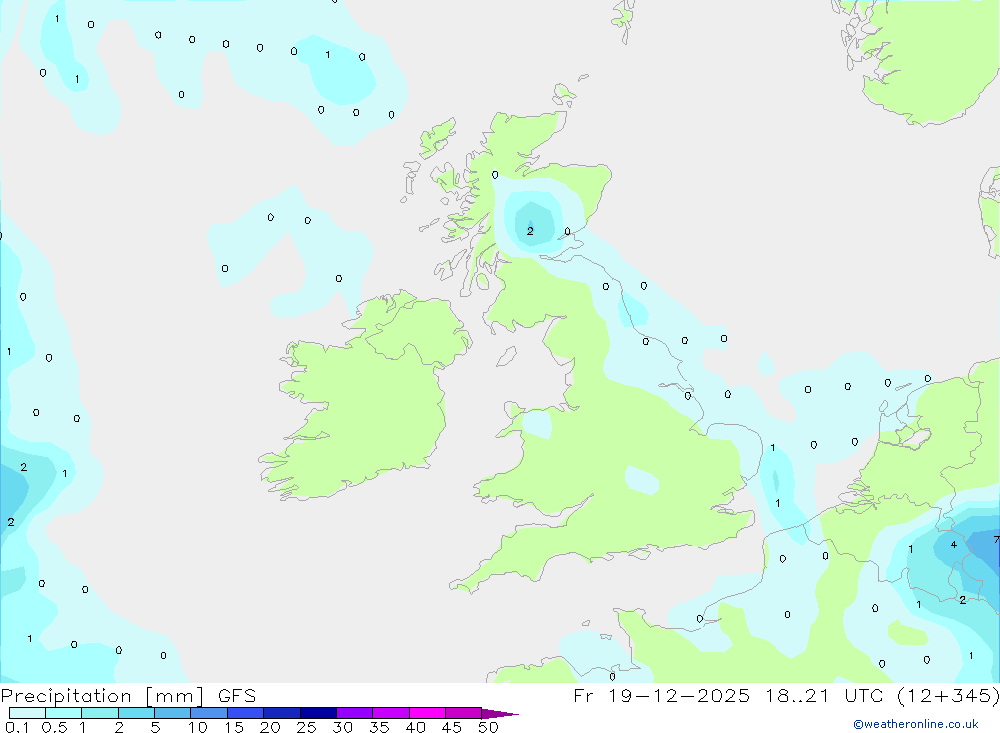
Task: Click the '10' legend scale label
Action: click(198, 727)
